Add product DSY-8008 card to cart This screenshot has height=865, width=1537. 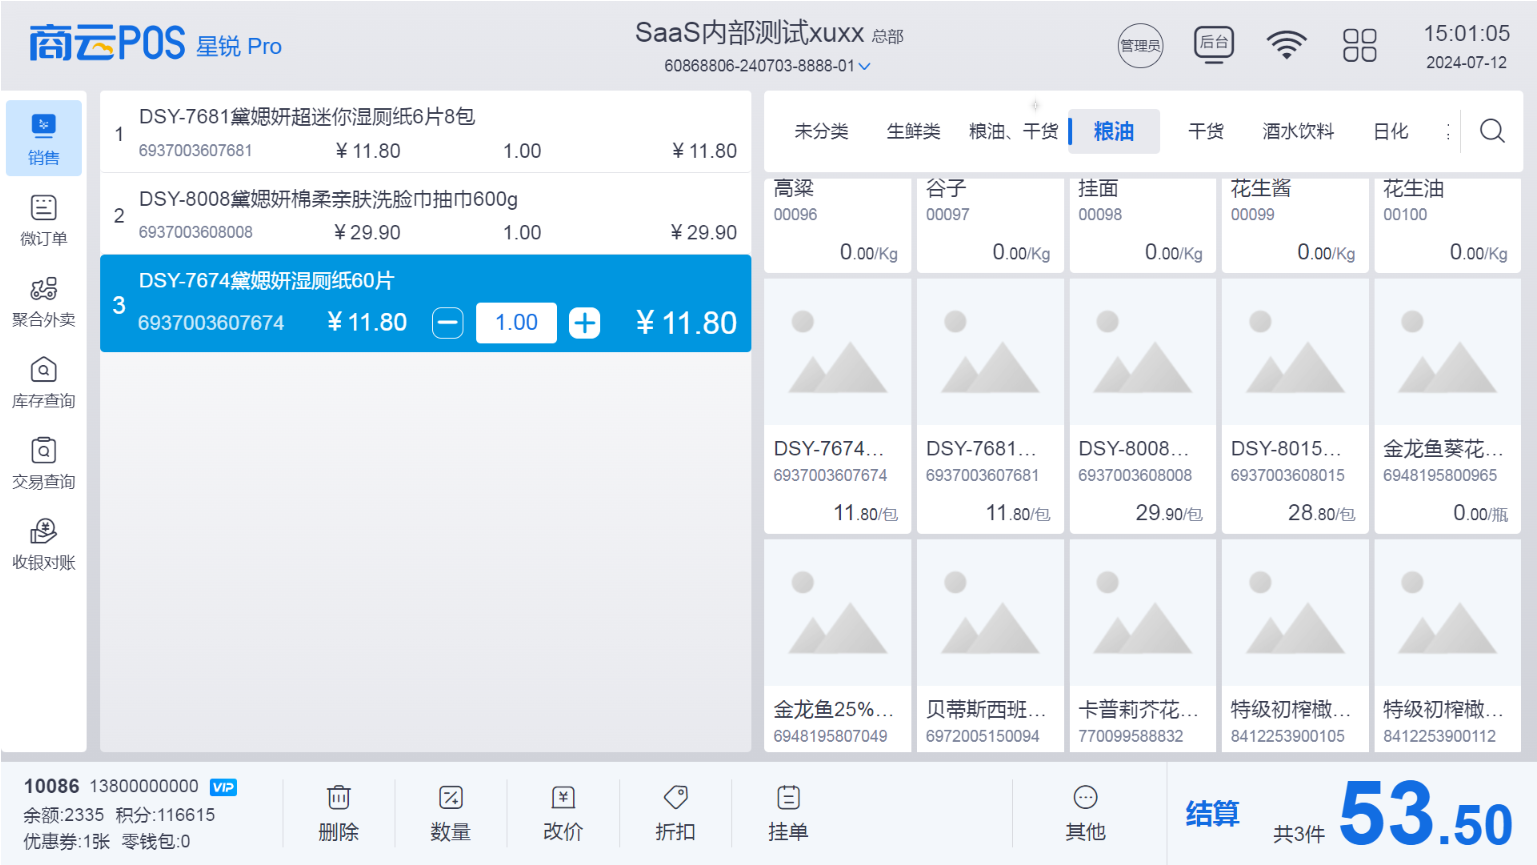tap(1143, 406)
